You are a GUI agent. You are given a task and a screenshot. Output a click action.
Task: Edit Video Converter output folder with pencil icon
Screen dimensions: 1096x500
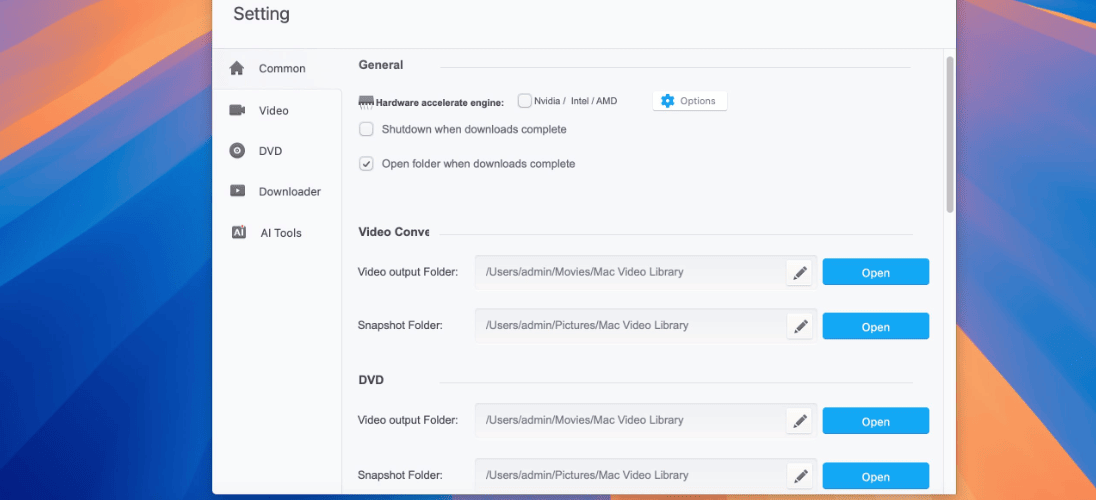(800, 273)
